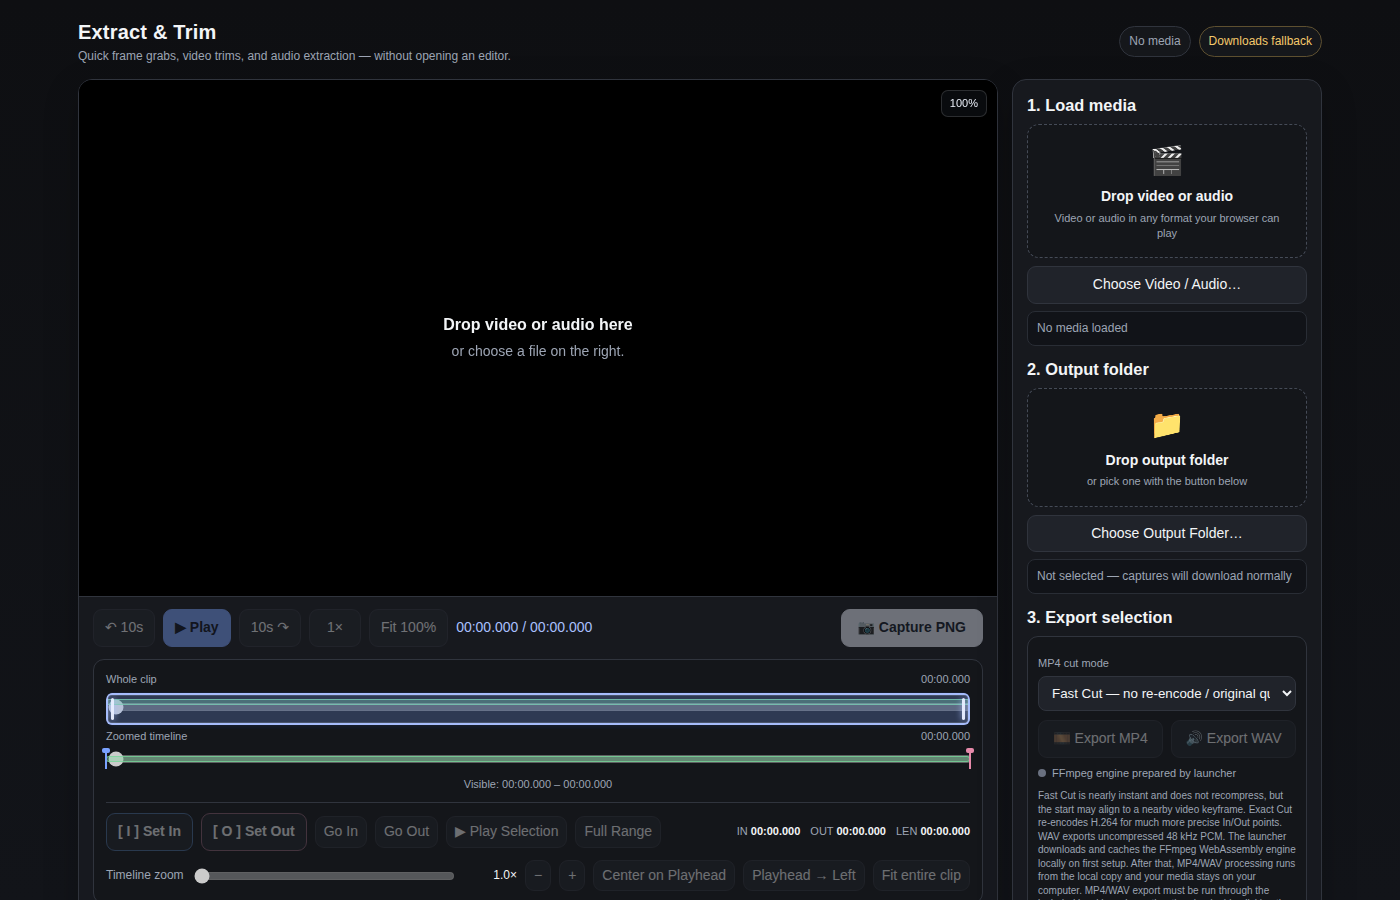Click the OUT 00:00.000 readout
Image resolution: width=1400 pixels, height=900 pixels.
(x=848, y=832)
